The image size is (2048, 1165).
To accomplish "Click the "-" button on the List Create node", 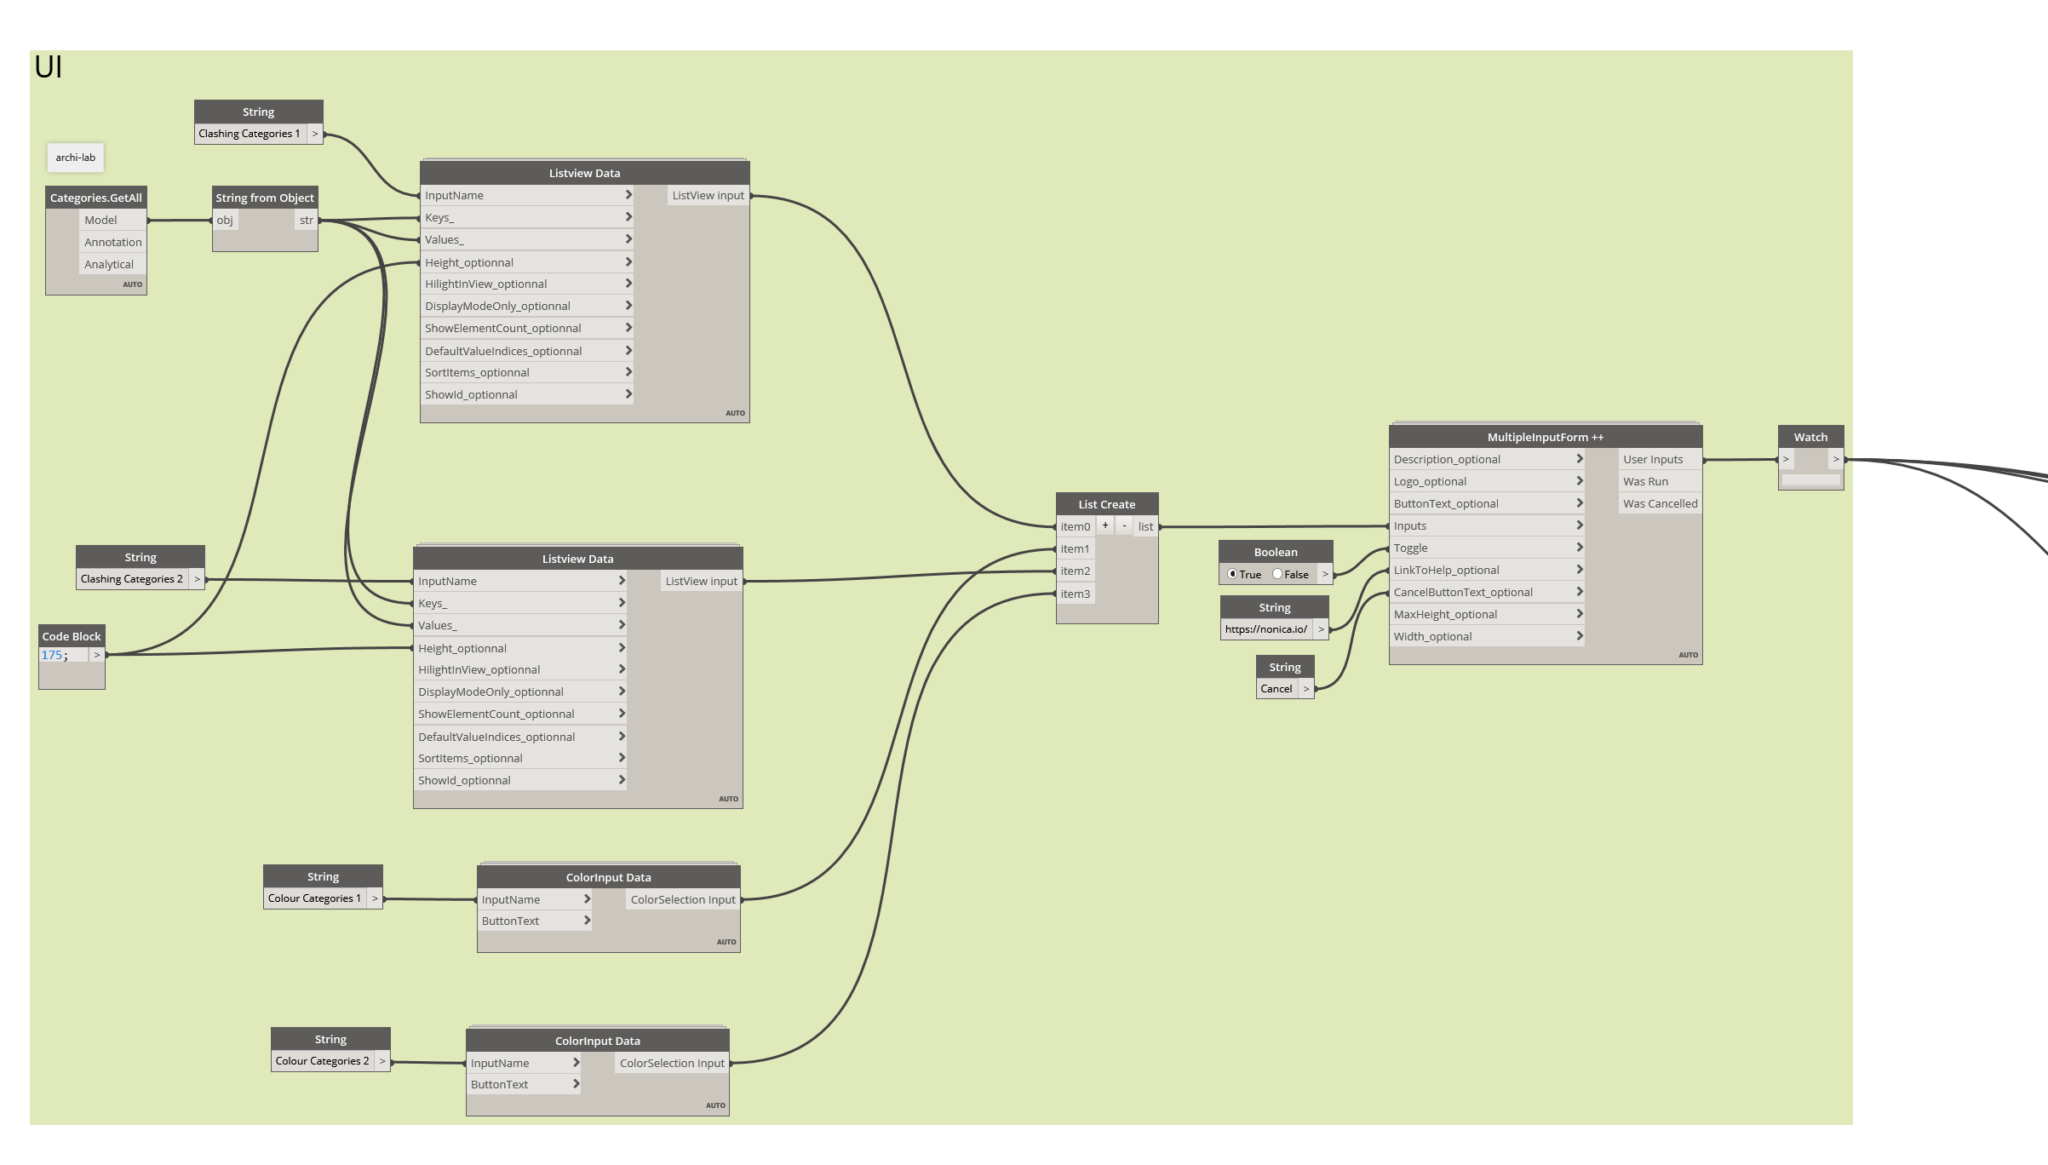I will 1124,525.
